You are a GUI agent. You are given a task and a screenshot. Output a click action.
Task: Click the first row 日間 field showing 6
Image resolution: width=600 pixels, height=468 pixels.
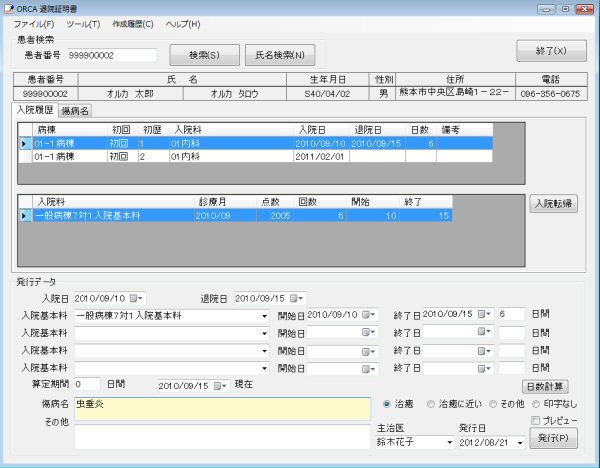[x=512, y=314]
